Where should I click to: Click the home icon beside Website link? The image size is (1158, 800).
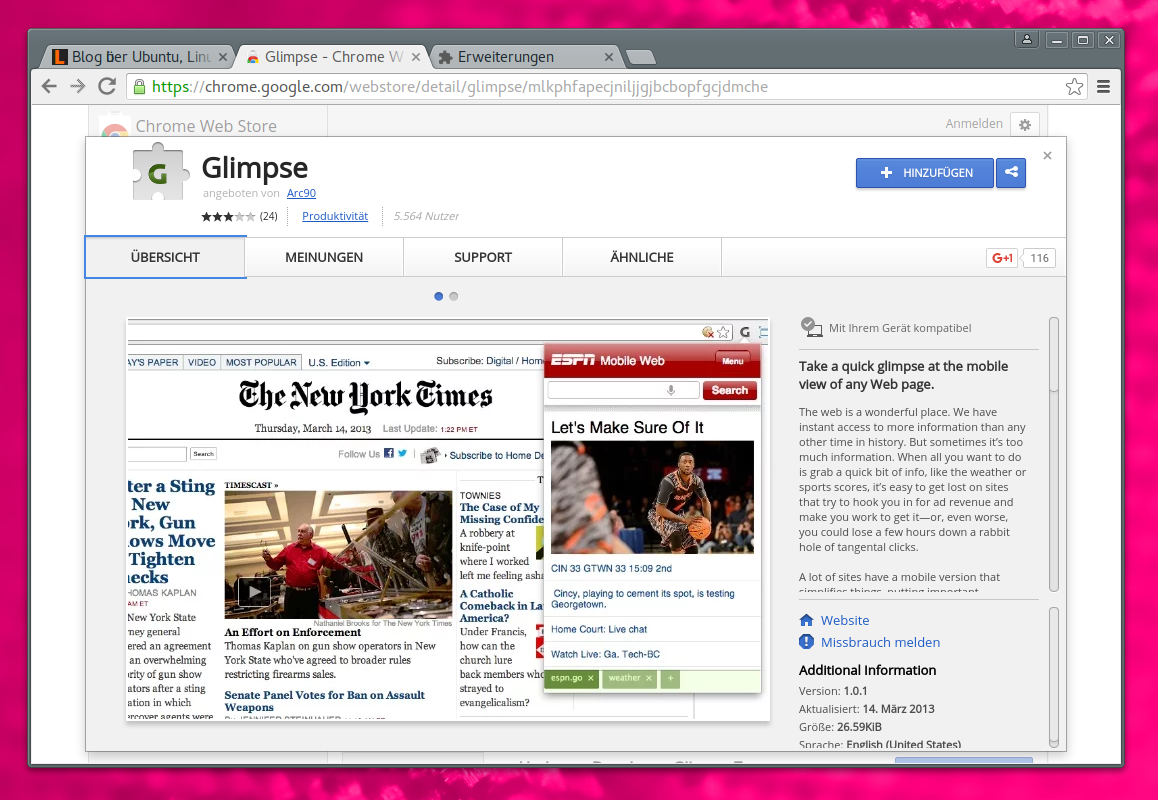pos(806,620)
